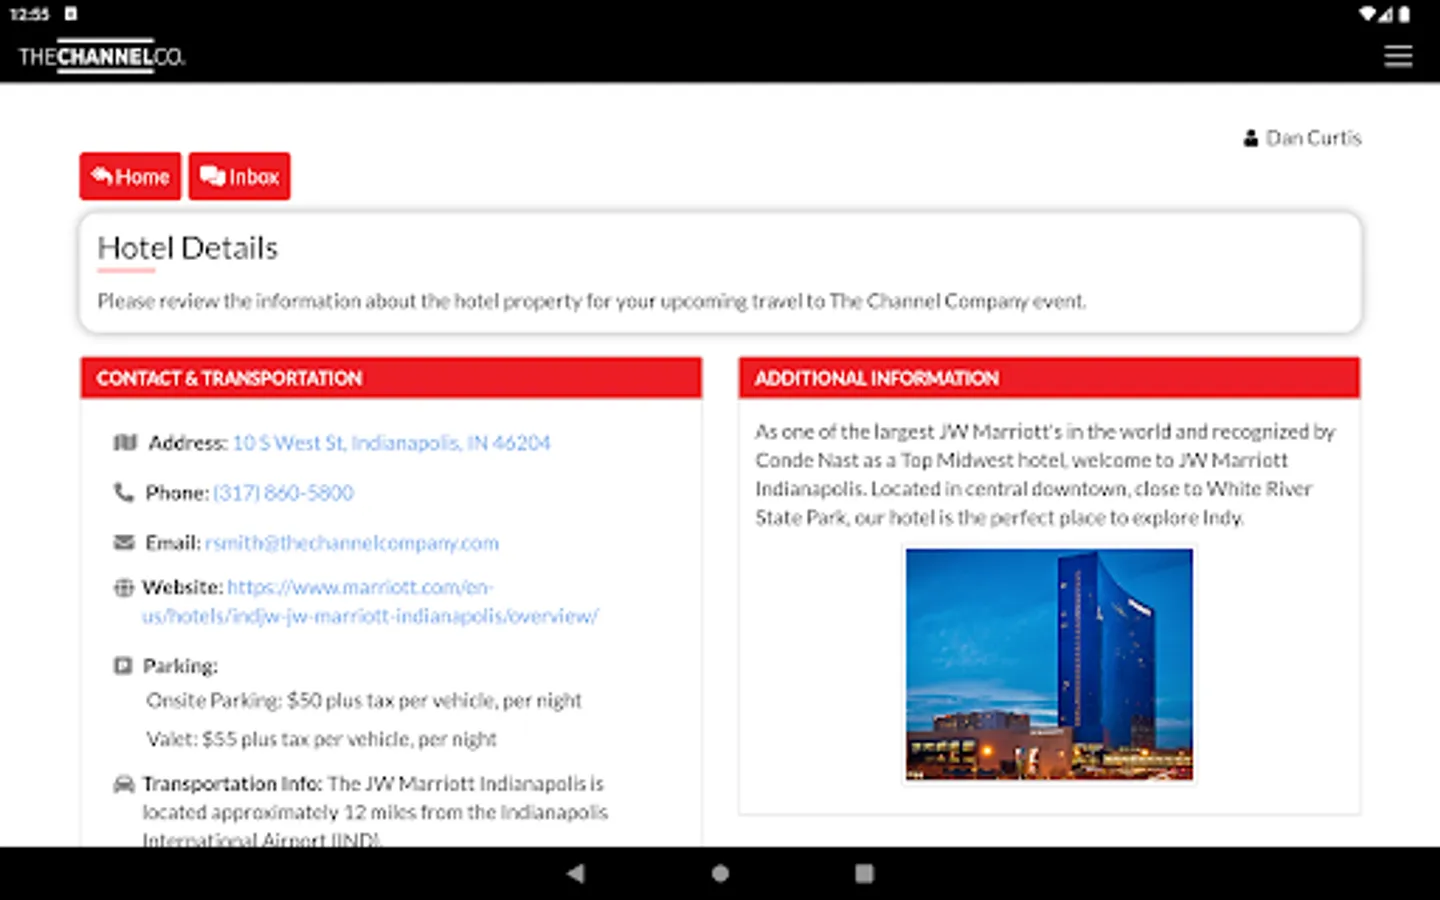Click the user profile icon beside Dan Curtis
Image resolution: width=1440 pixels, height=900 pixels.
tap(1250, 138)
